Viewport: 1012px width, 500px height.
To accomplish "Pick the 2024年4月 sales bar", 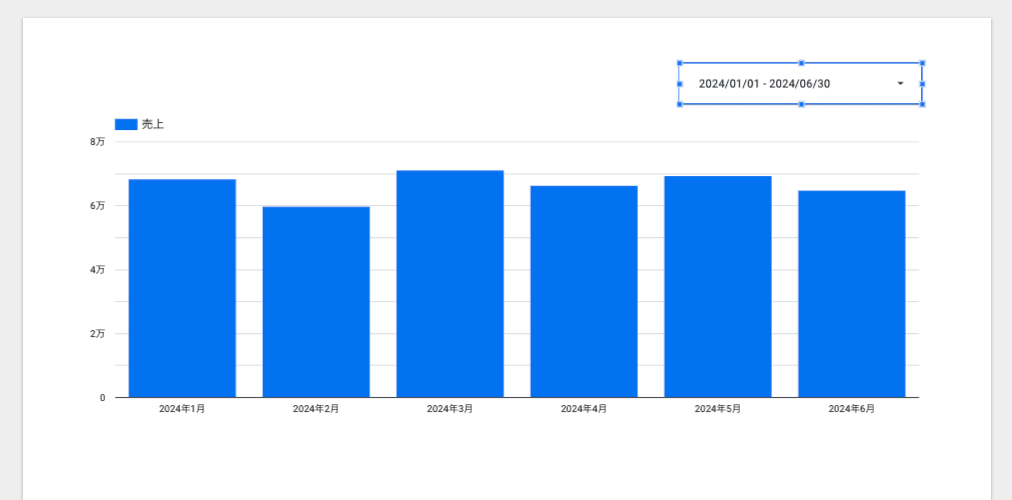I will coord(584,291).
